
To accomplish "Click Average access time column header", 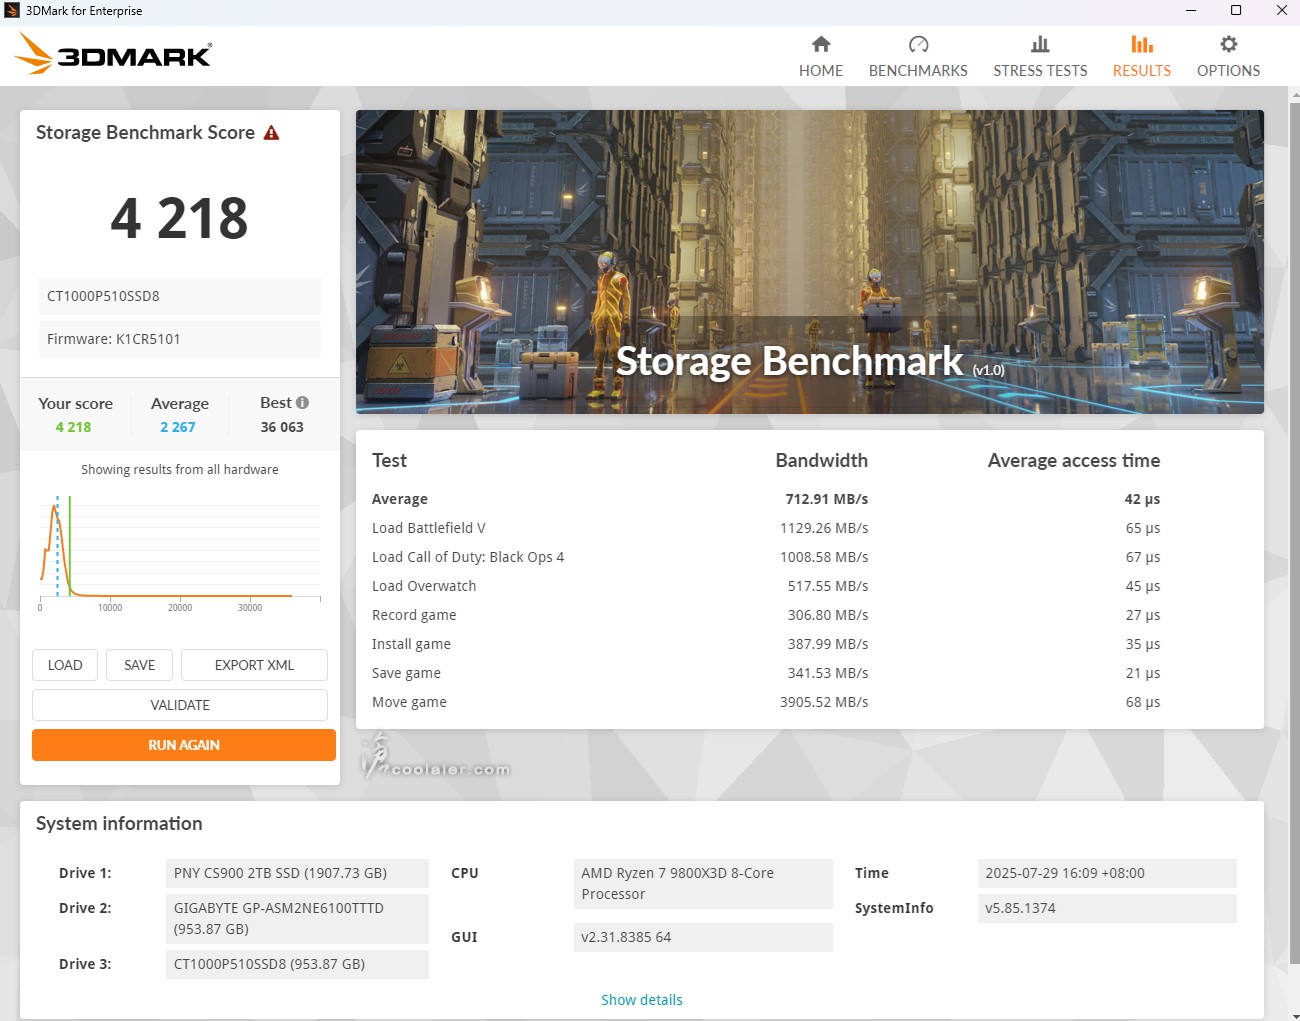I will click(1074, 460).
